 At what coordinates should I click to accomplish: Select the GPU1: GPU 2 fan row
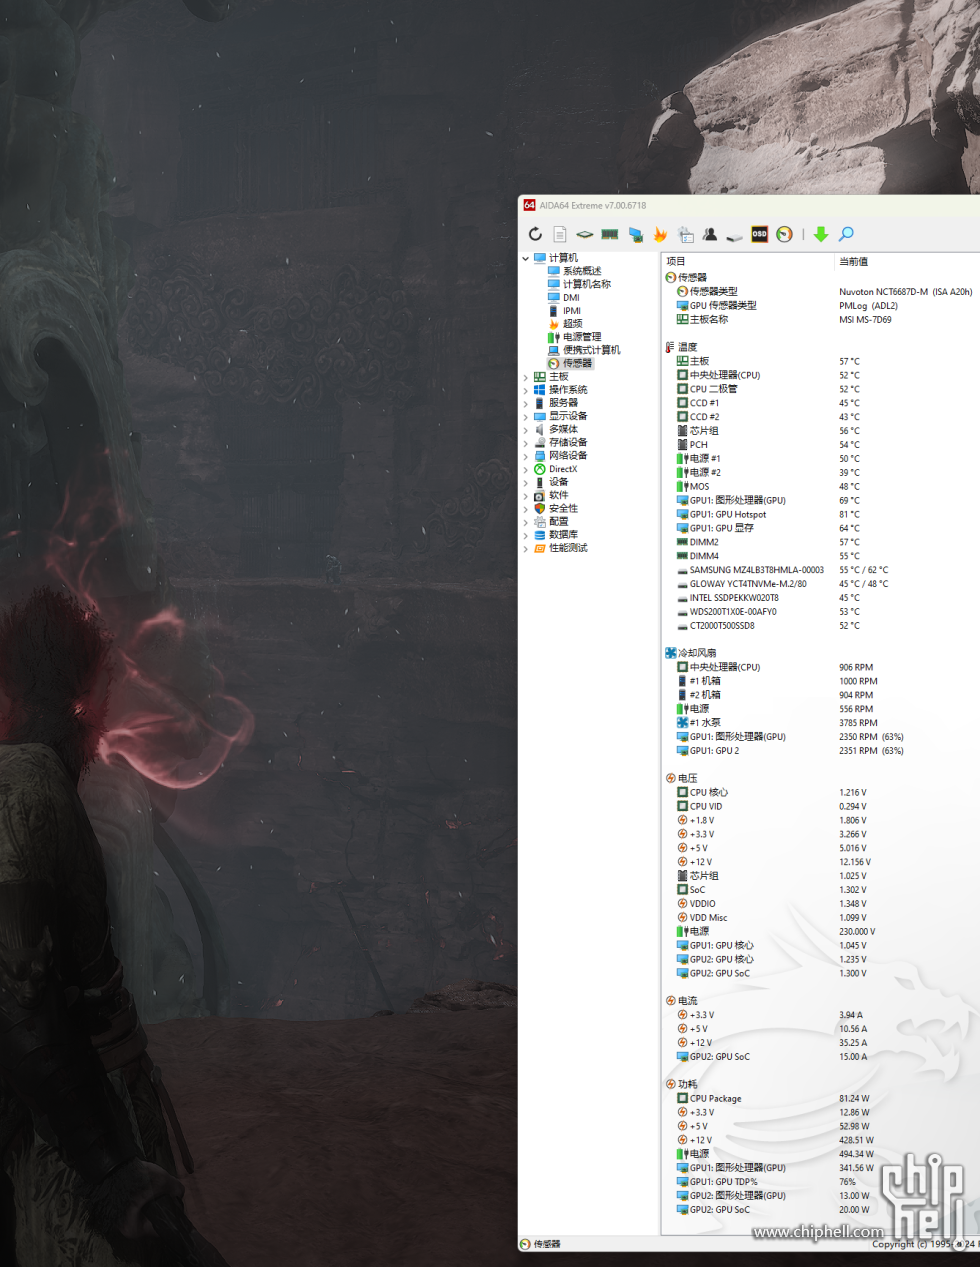point(820,750)
